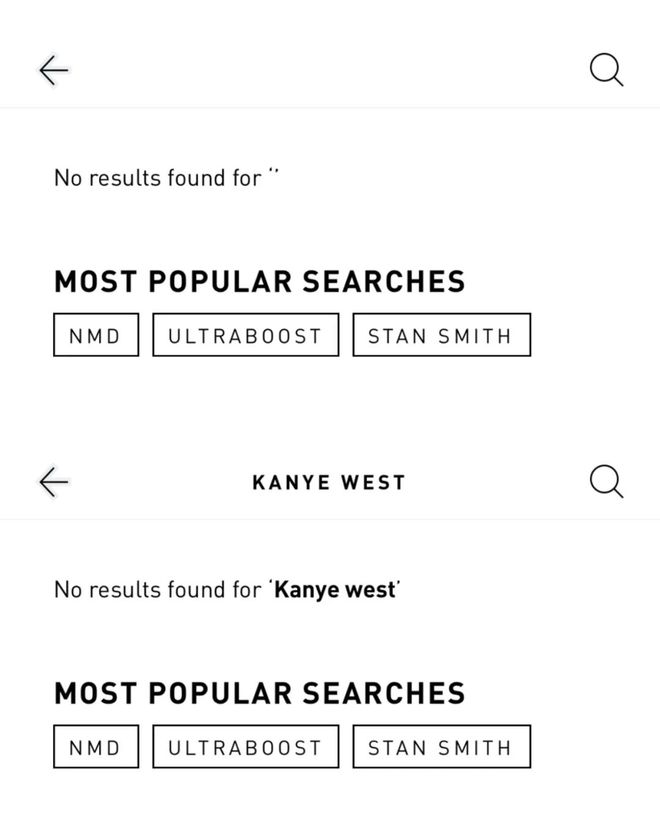Click the bold 'Kanye west' query term
Screen dimensions: 660x824
coord(335,590)
